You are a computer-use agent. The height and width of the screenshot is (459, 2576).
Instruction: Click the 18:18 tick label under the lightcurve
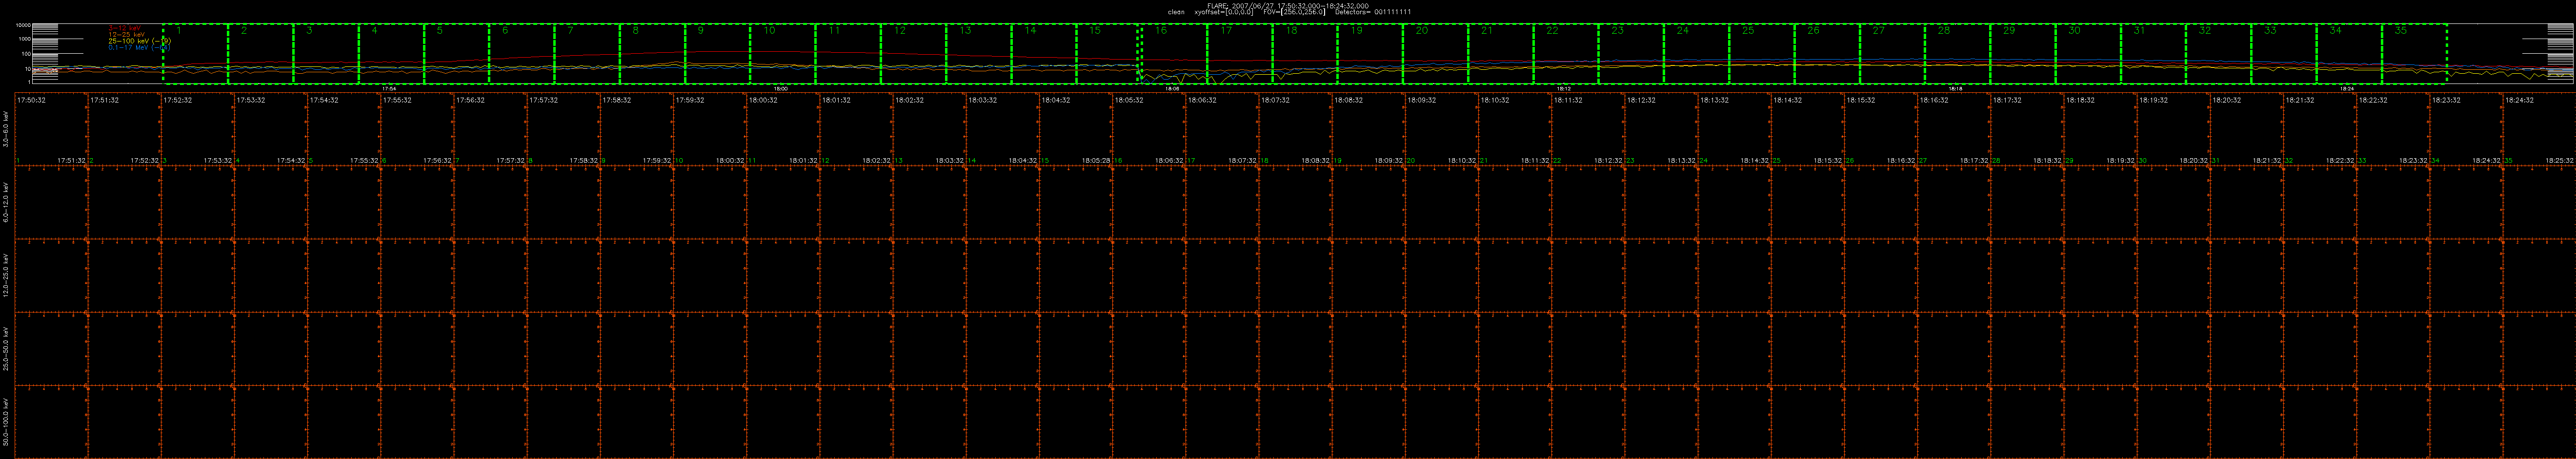1956,88
